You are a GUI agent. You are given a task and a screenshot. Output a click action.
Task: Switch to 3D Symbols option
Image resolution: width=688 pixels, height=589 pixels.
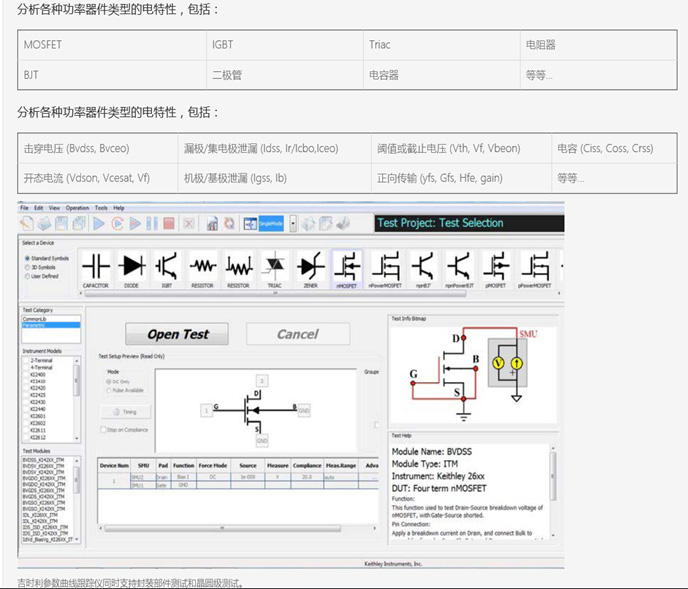(27, 267)
